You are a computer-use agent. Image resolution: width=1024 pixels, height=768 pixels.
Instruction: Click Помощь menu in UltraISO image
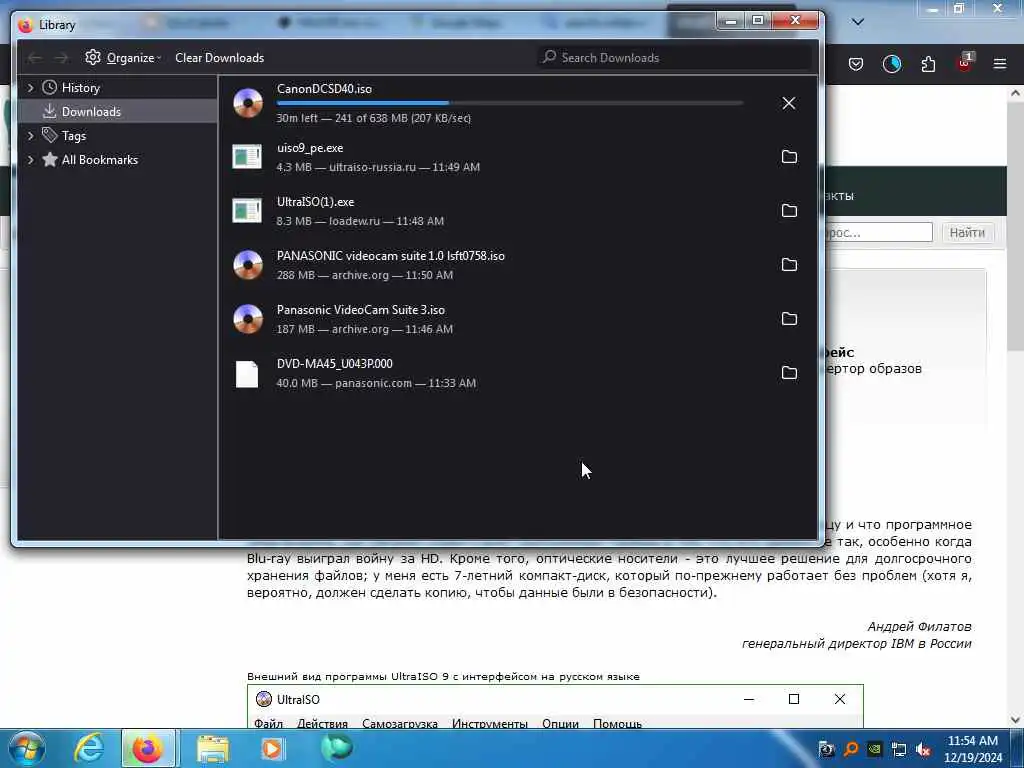point(617,723)
